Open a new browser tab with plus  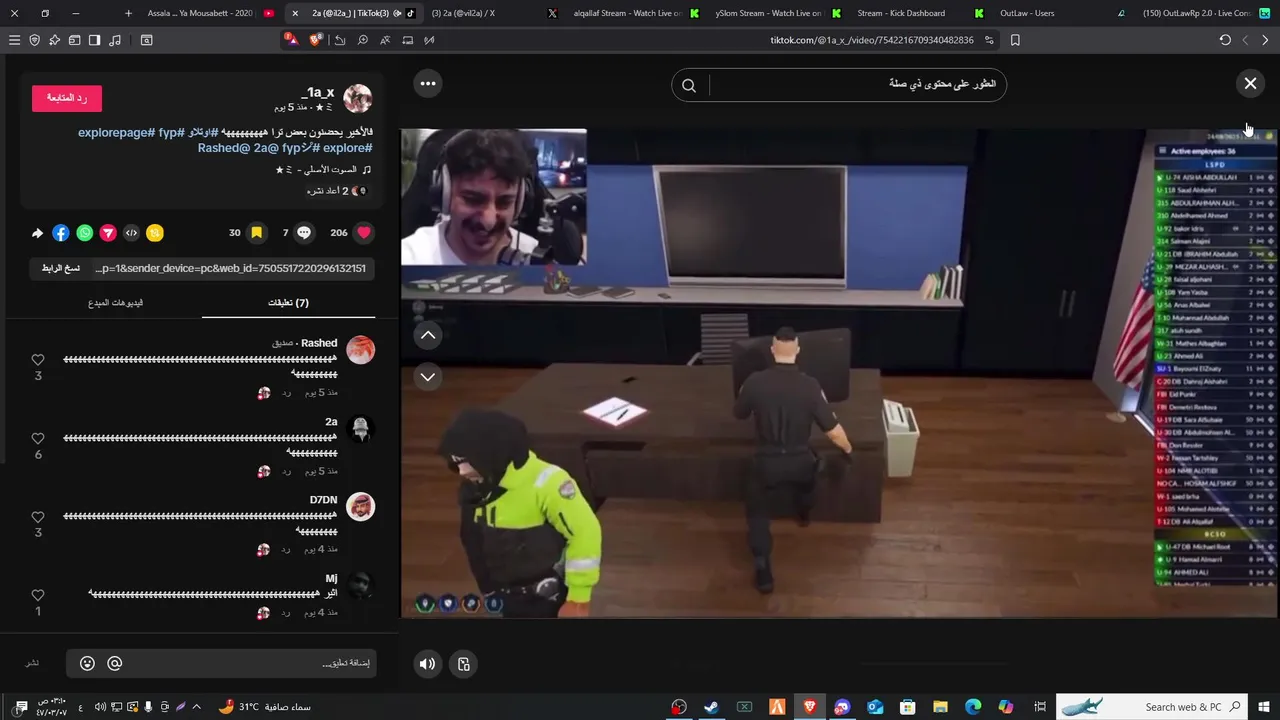click(x=128, y=13)
